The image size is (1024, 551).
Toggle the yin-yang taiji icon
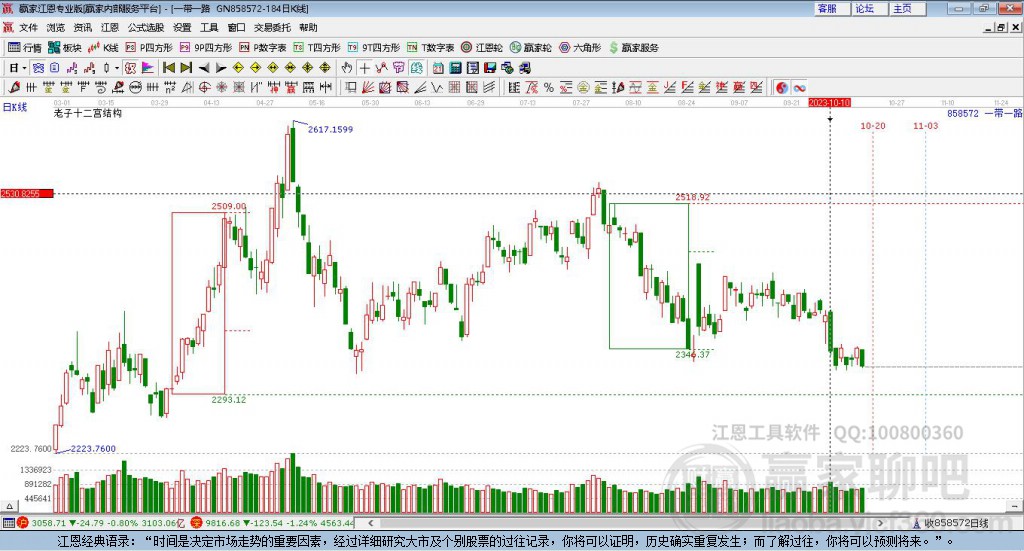782,87
